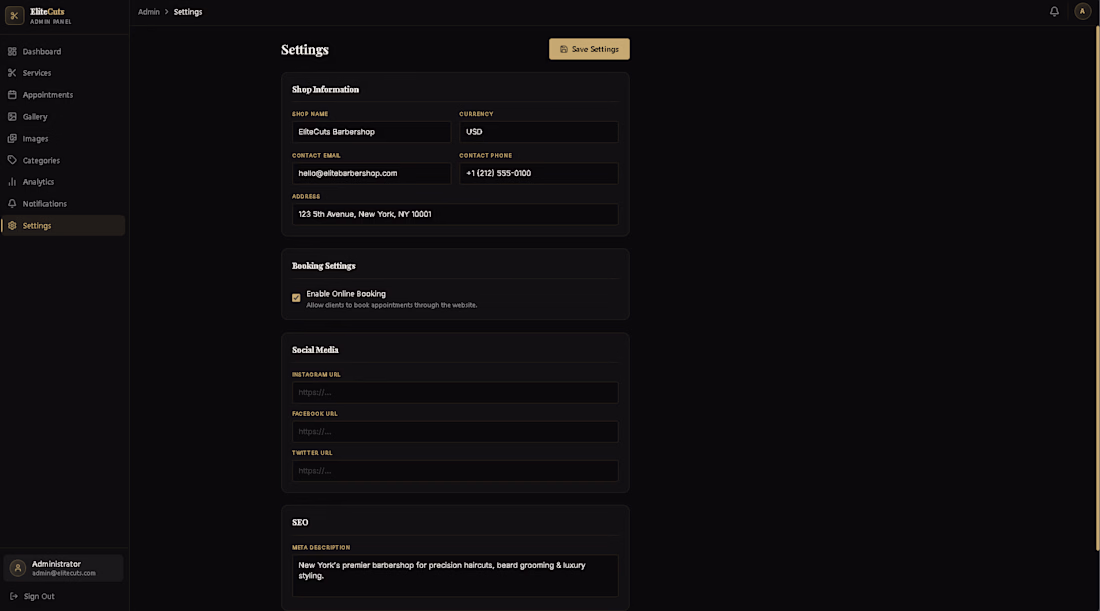Open the Images section
Screen dimensions: 1100x611
tap(63, 139)
